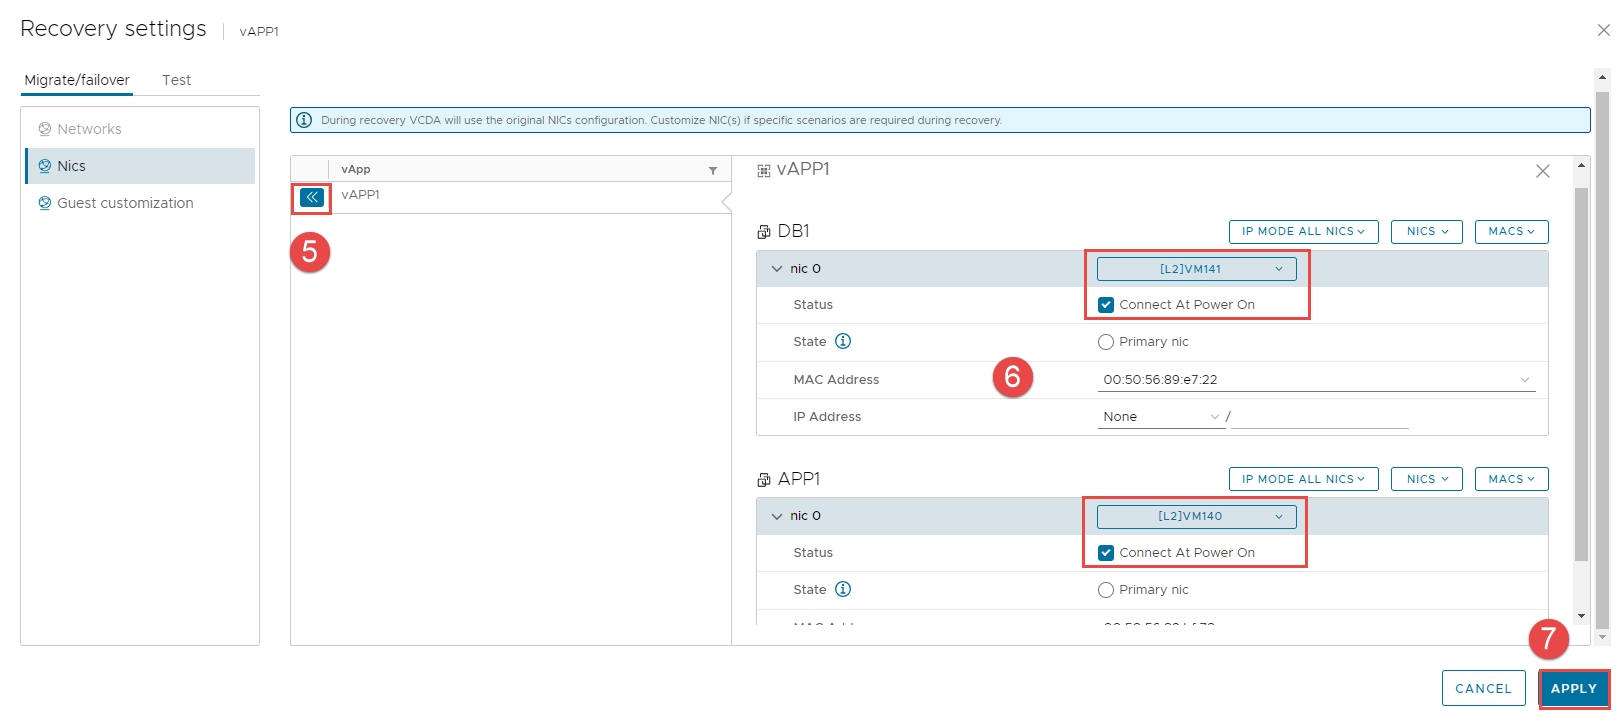Click the APP1 virtual machine icon
1621x721 pixels.
coord(764,480)
